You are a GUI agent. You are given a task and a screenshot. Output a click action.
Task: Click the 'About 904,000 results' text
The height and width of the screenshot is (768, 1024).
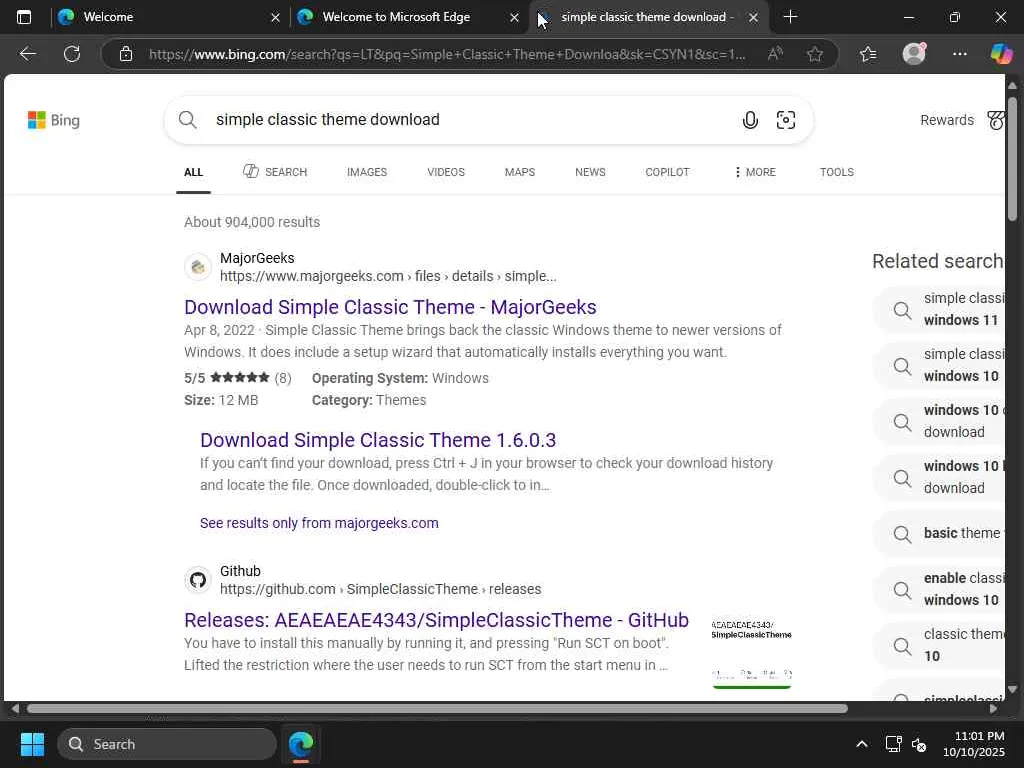point(252,222)
